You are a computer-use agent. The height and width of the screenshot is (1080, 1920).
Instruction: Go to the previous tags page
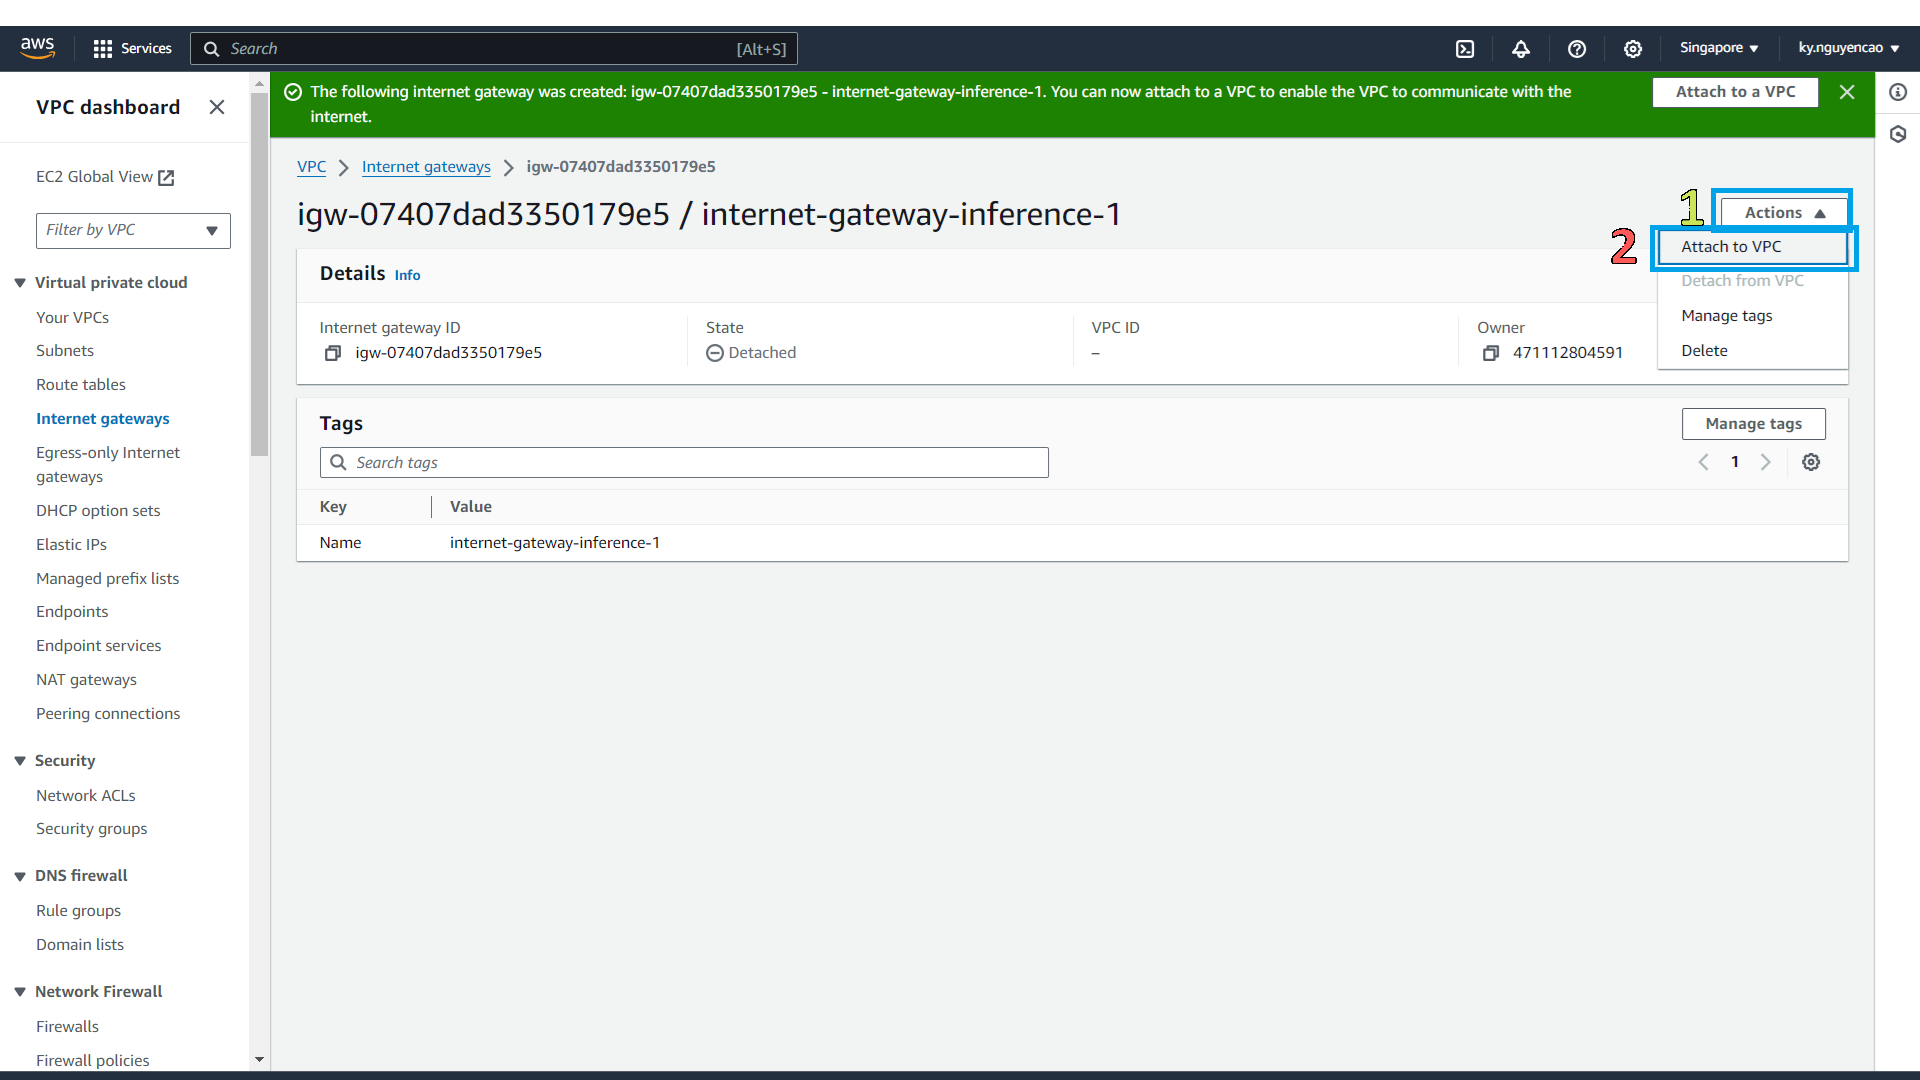(x=1704, y=462)
